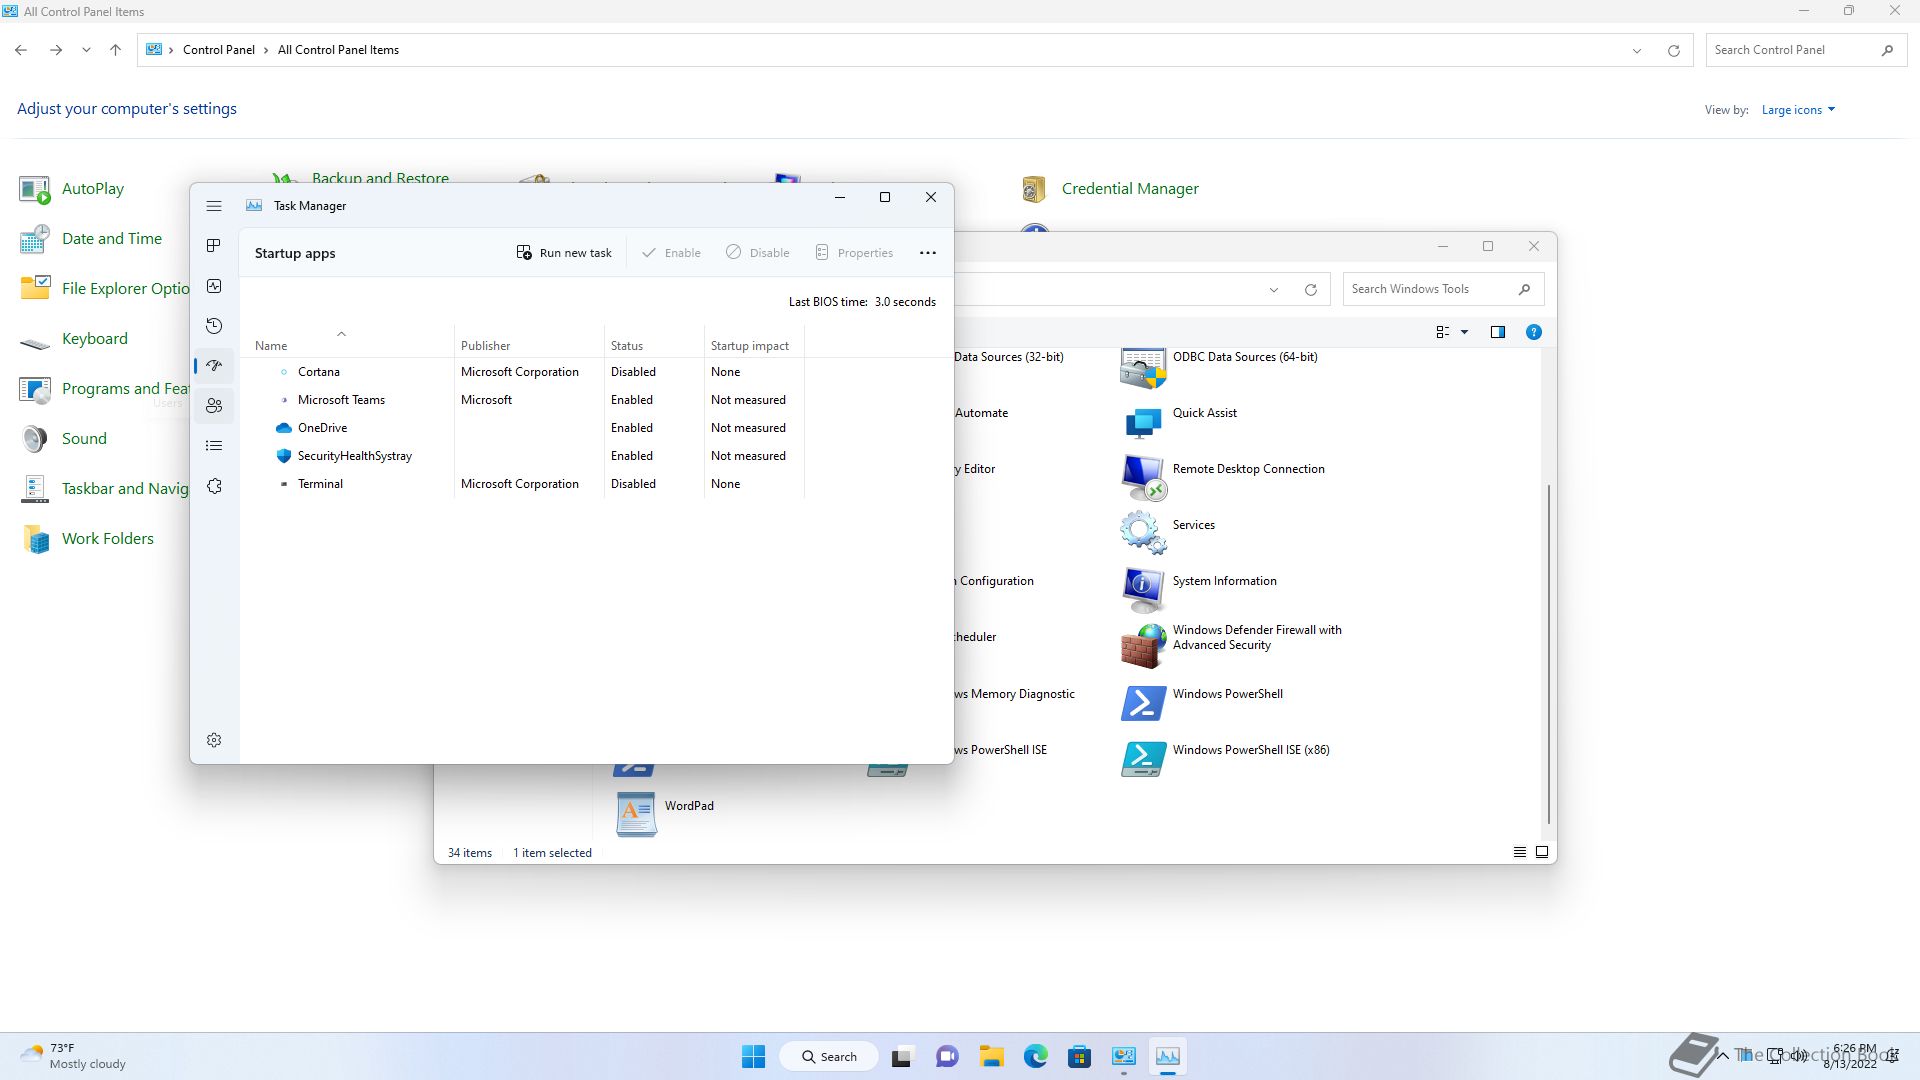Expand Control Panel address bar history dropdown
This screenshot has height=1080, width=1920.
click(x=1637, y=50)
